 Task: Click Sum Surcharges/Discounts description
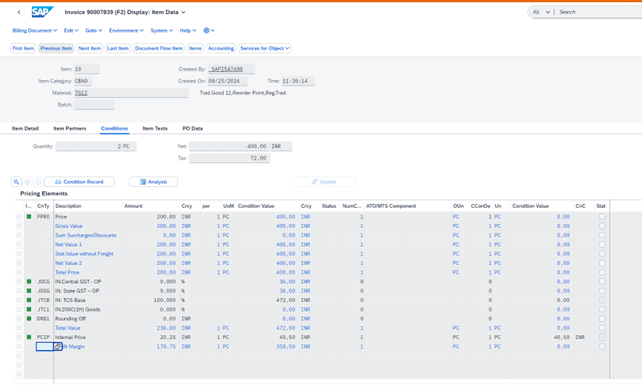(86, 235)
